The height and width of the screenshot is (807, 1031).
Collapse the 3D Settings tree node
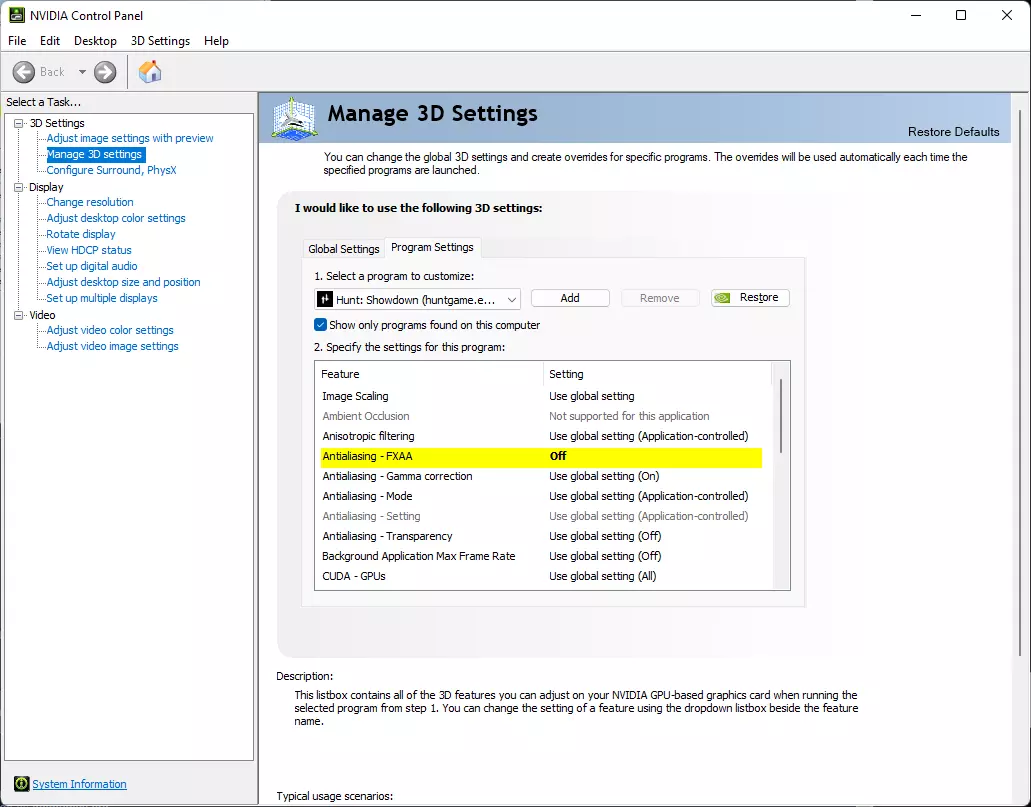click(18, 123)
